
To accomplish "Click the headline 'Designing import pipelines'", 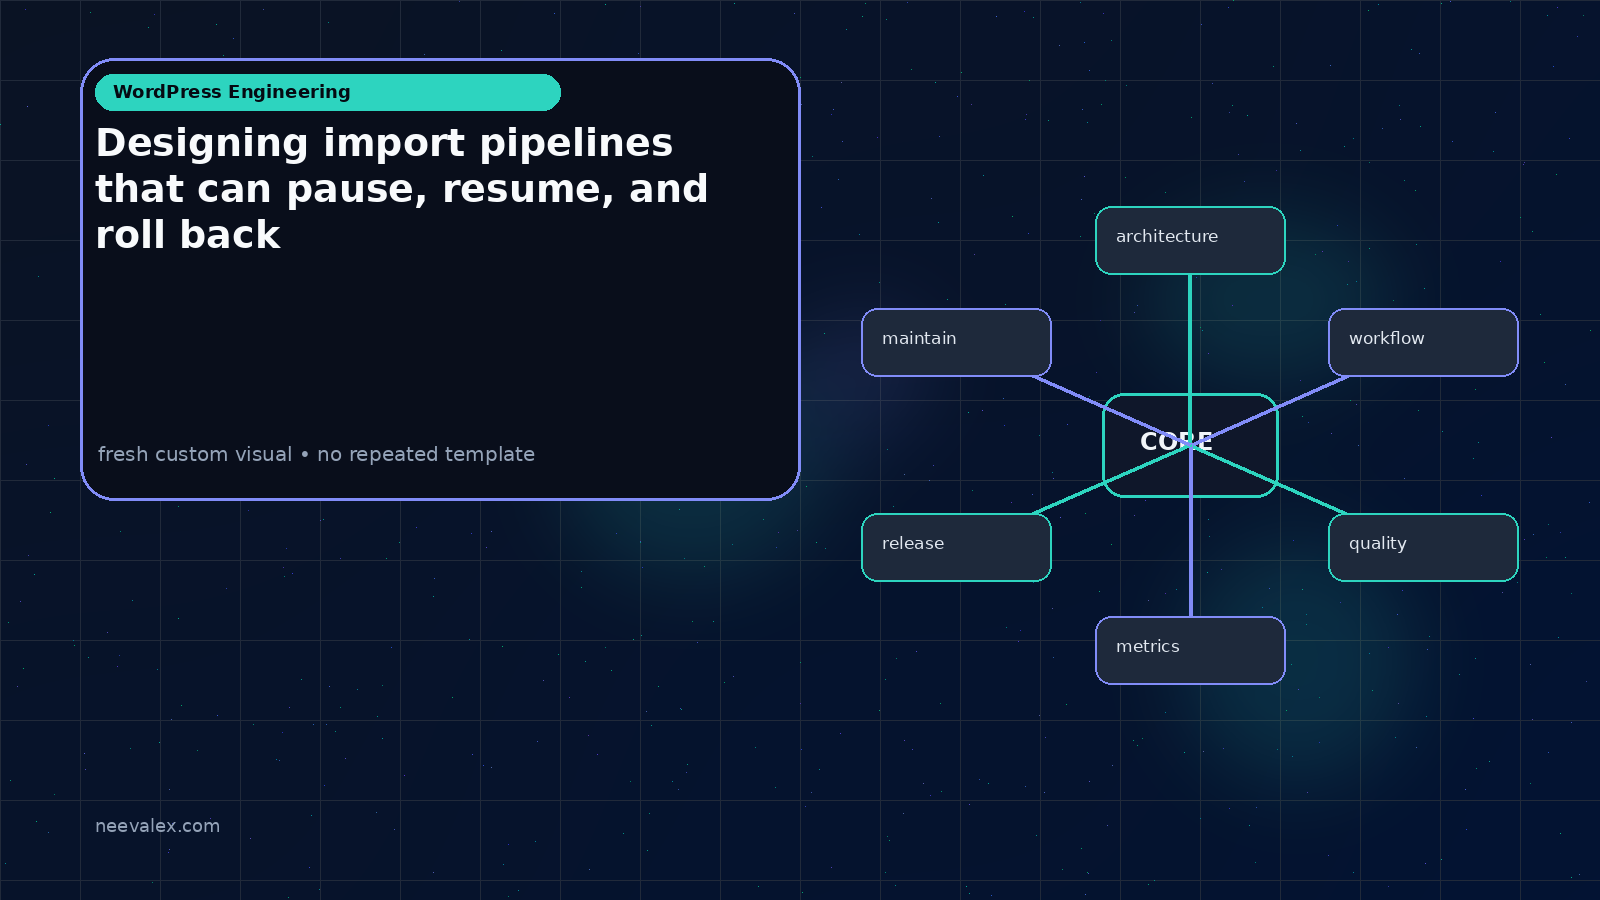I will point(402,189).
